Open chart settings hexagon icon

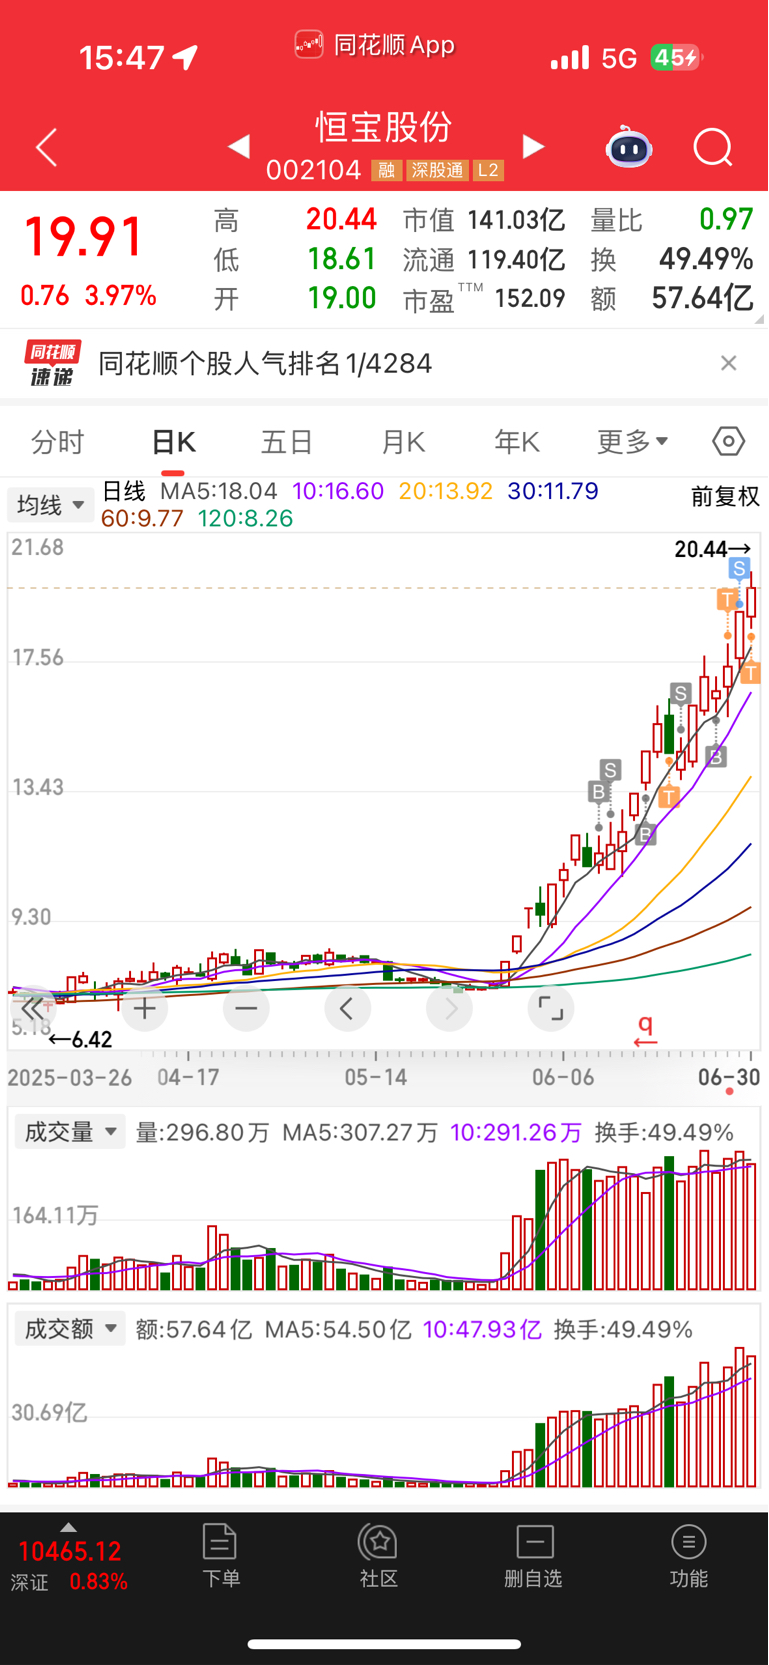(729, 441)
